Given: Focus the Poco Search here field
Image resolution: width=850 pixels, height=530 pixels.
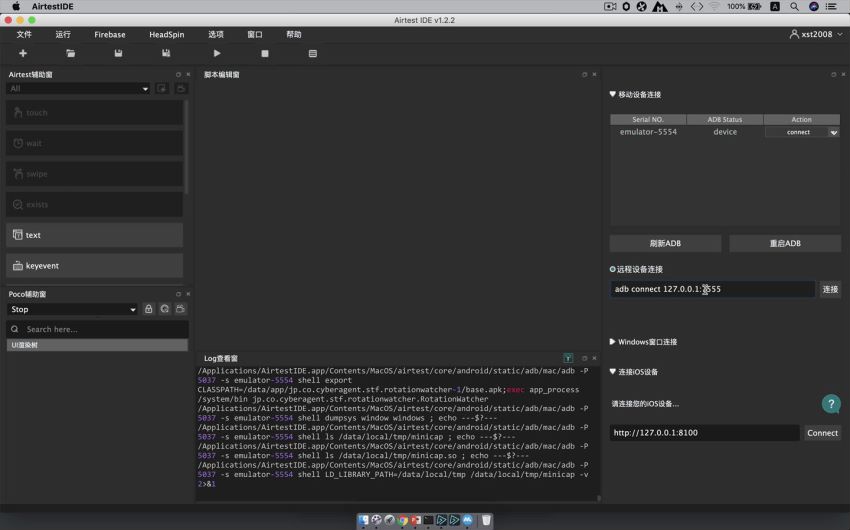Looking at the screenshot, I should click(x=98, y=329).
